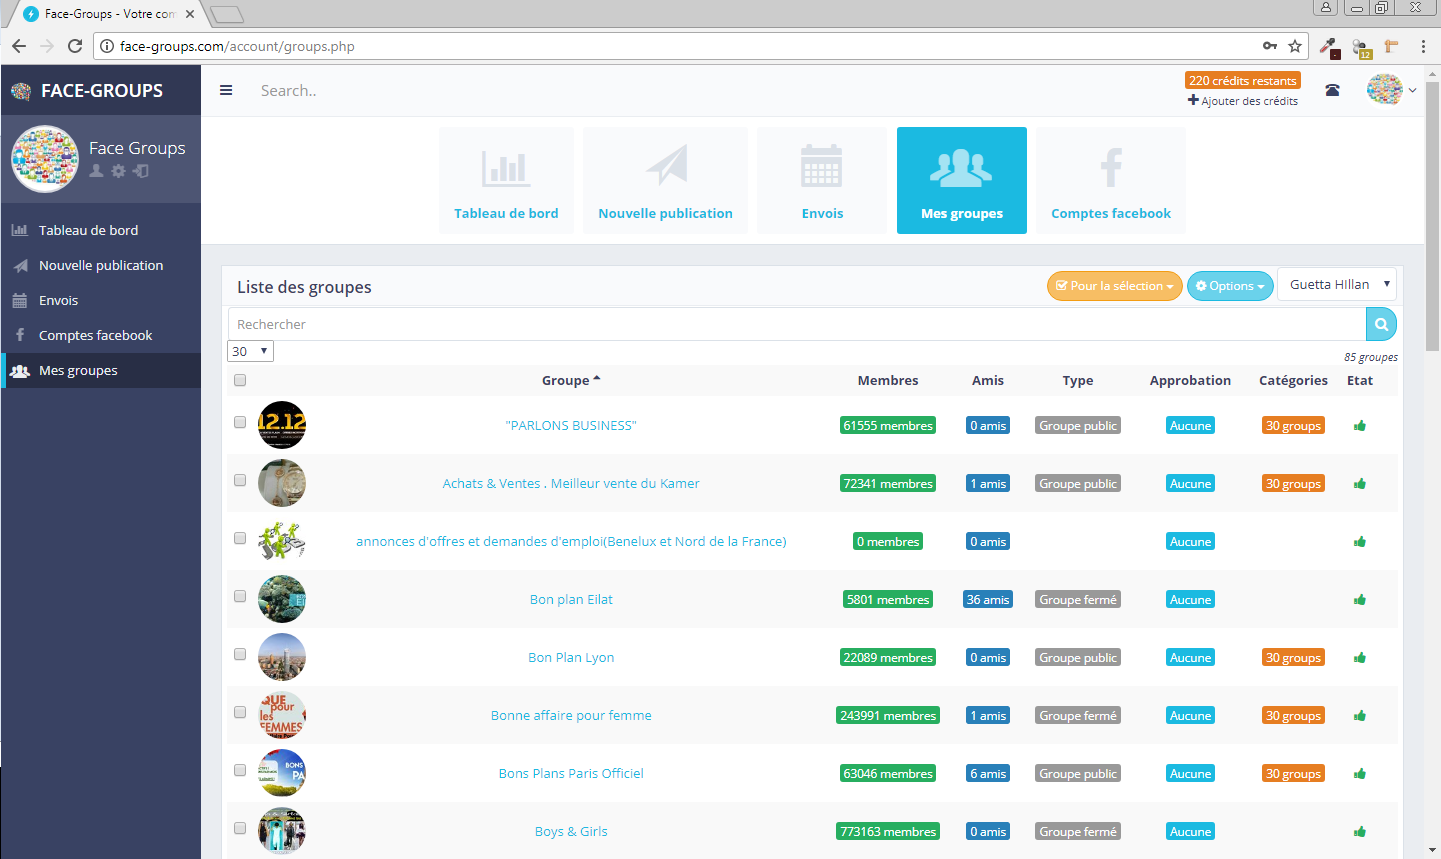
Task: Click the gear settings icon under Face Groups
Action: point(118,171)
